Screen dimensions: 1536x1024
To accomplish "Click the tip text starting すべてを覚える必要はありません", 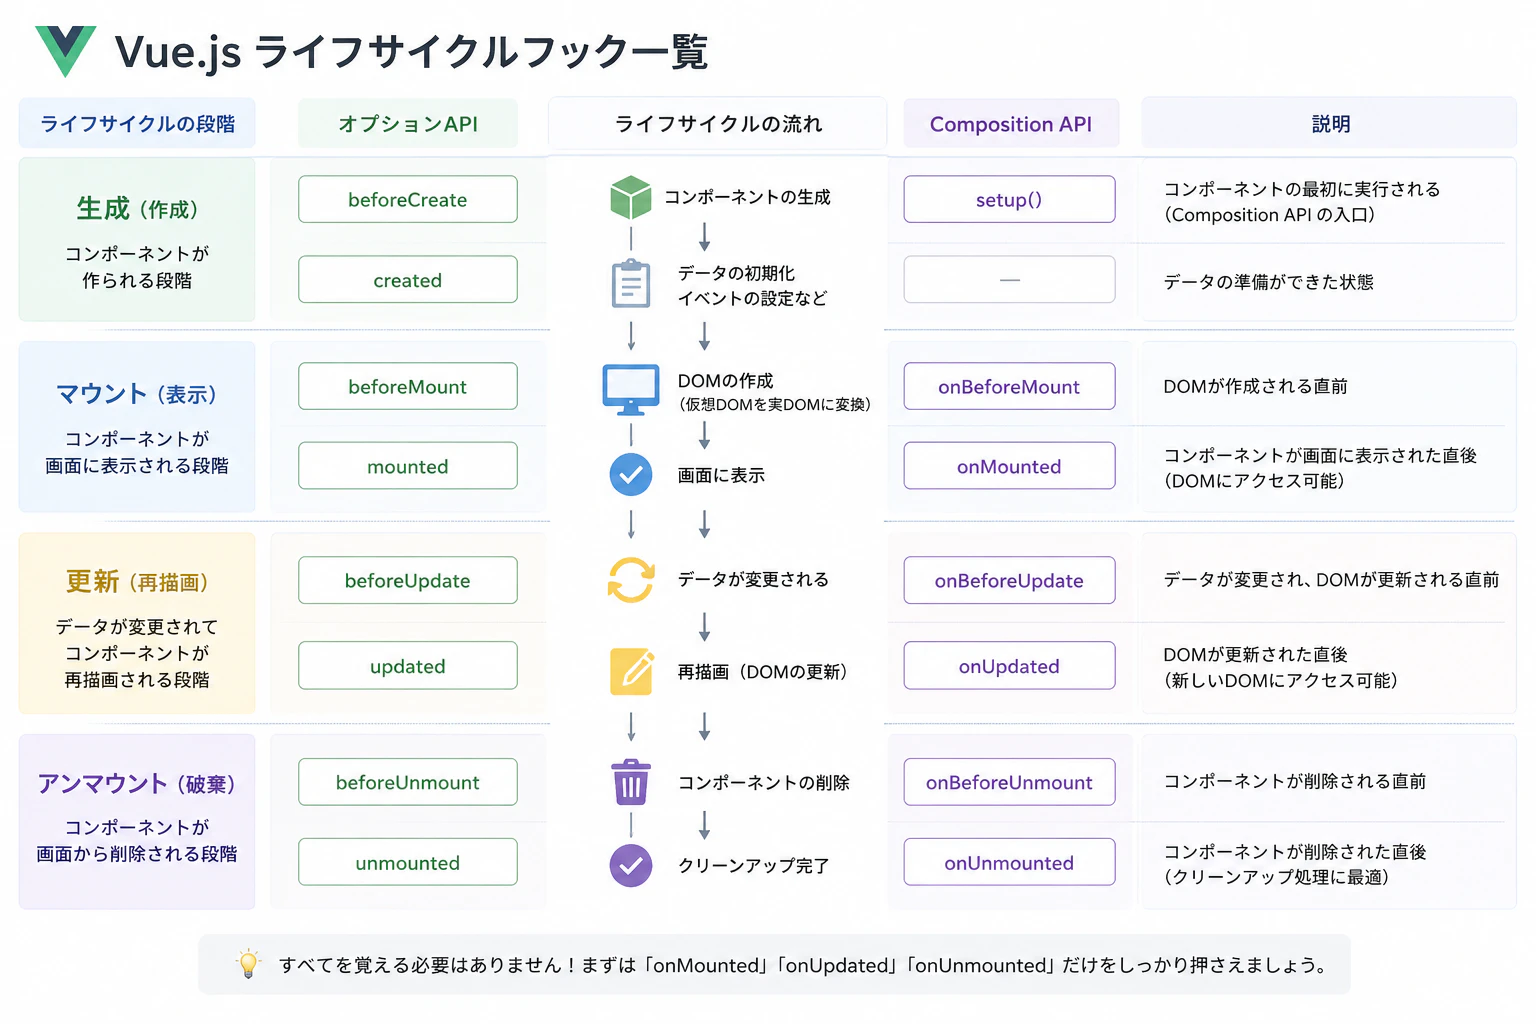I will click(x=803, y=965).
